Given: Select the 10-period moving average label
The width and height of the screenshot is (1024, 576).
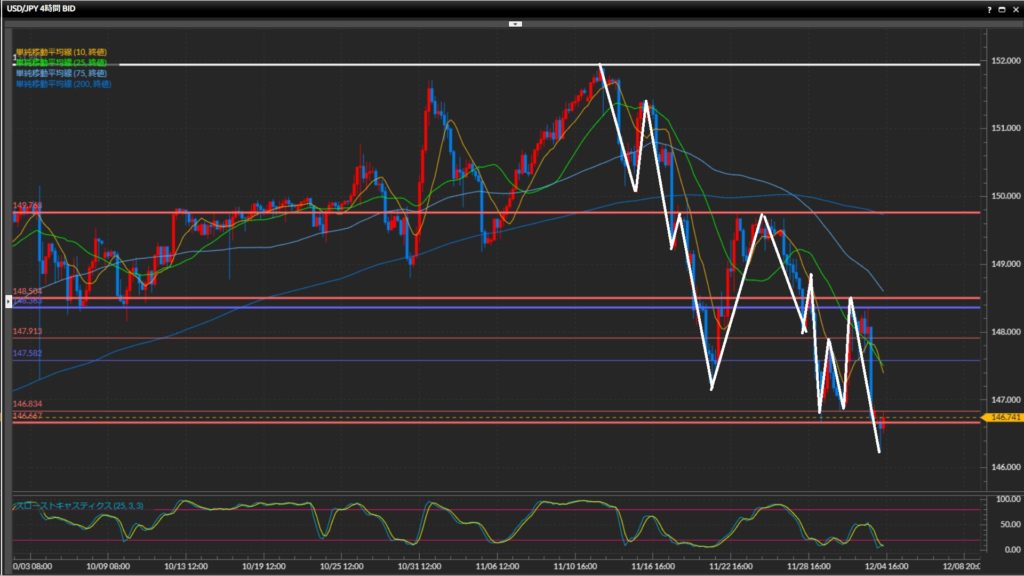Looking at the screenshot, I should pyautogui.click(x=61, y=51).
